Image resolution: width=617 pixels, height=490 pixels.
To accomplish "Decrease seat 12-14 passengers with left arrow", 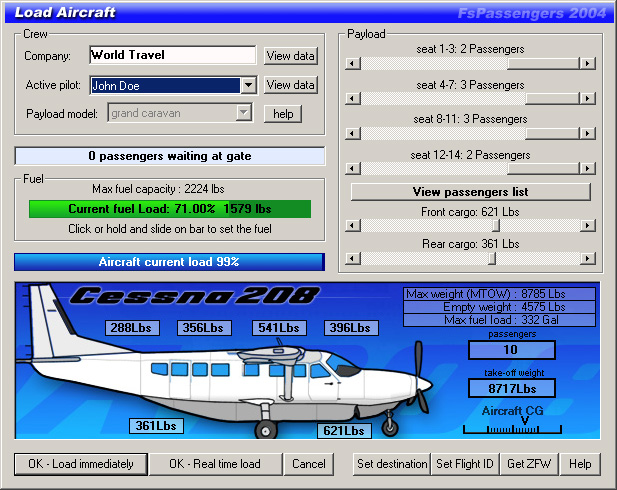I will tap(353, 168).
